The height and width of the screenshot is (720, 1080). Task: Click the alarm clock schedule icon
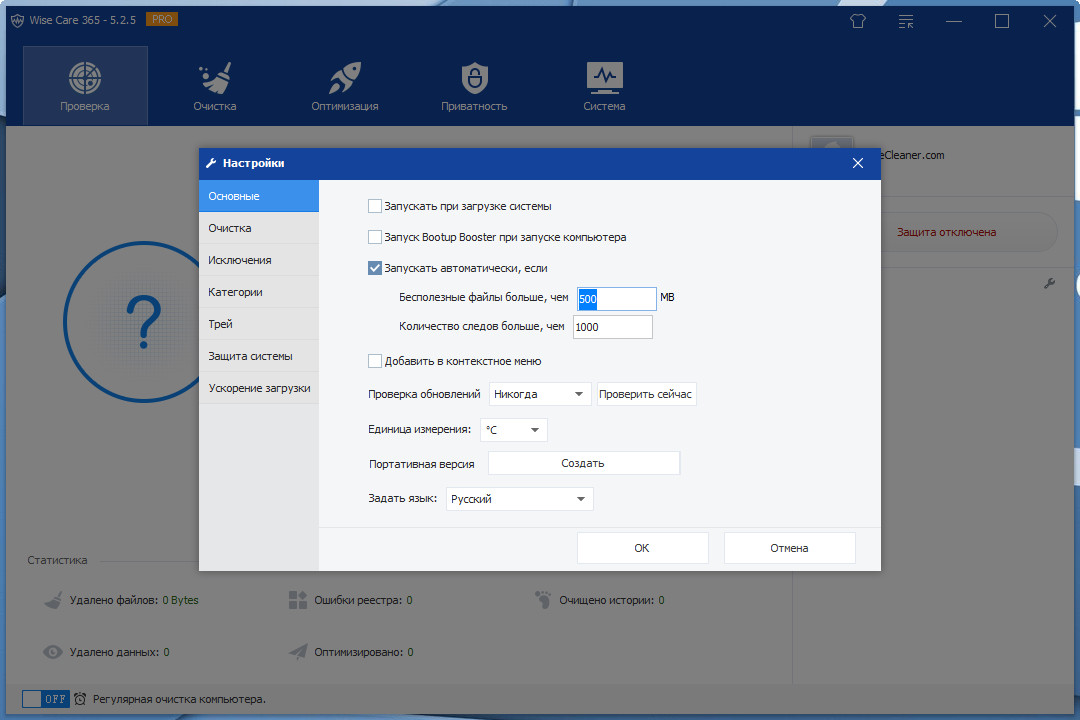pos(80,699)
